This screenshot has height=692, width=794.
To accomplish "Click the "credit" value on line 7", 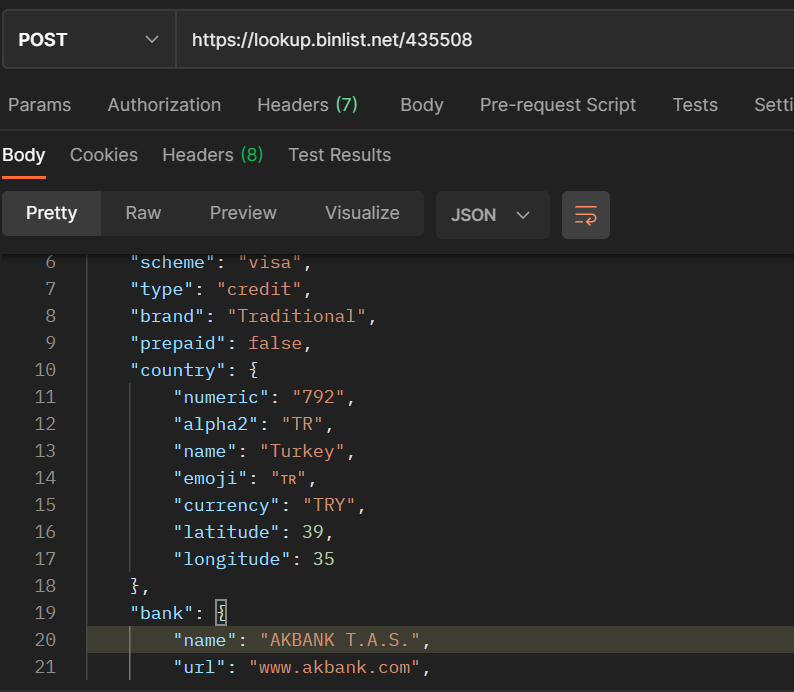I will pyautogui.click(x=259, y=289).
